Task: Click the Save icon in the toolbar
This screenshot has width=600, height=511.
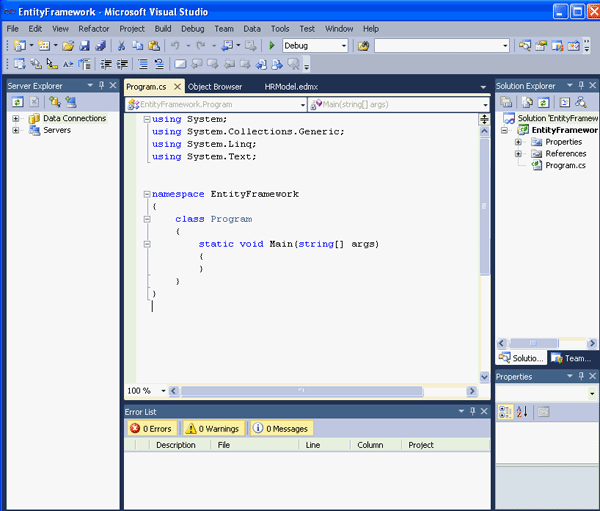Action: [85, 46]
